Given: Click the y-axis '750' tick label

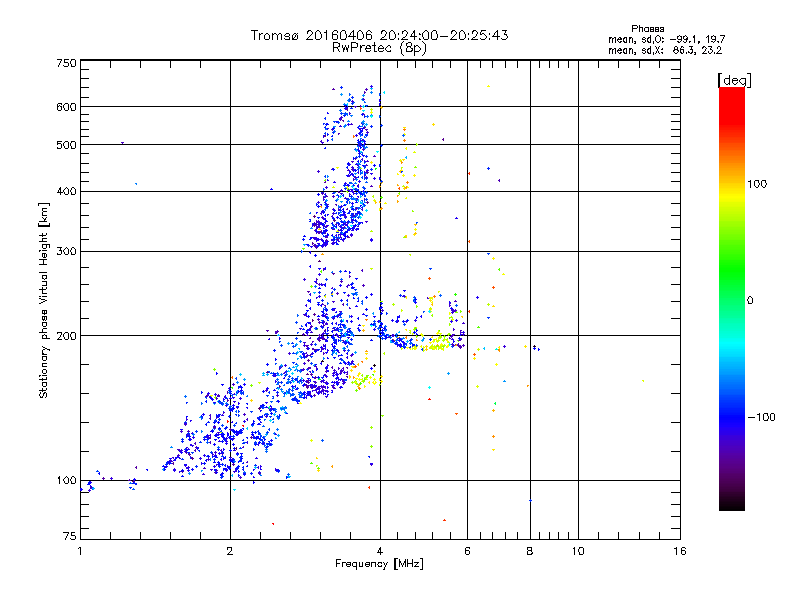Looking at the screenshot, I should 66,63.
